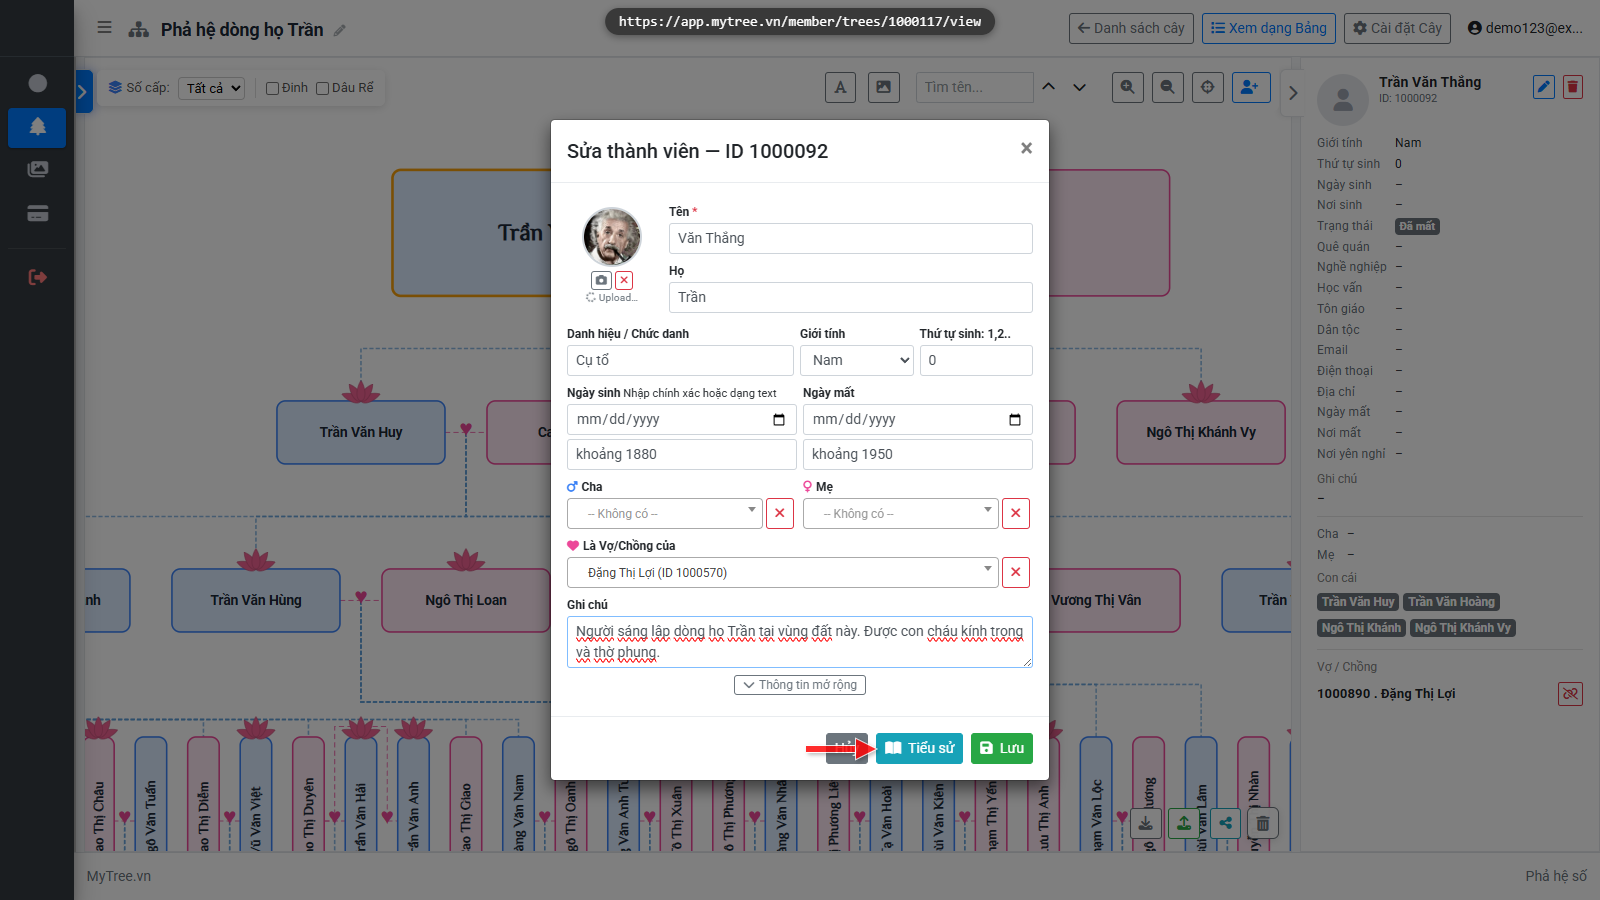Screen dimensions: 1600x900
Task: Toggle the Dâu Rể checkbox
Action: (x=323, y=88)
